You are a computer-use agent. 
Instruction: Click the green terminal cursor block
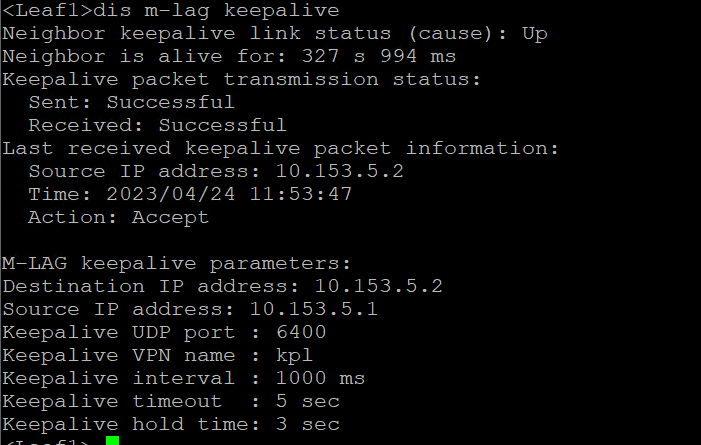click(x=112, y=441)
